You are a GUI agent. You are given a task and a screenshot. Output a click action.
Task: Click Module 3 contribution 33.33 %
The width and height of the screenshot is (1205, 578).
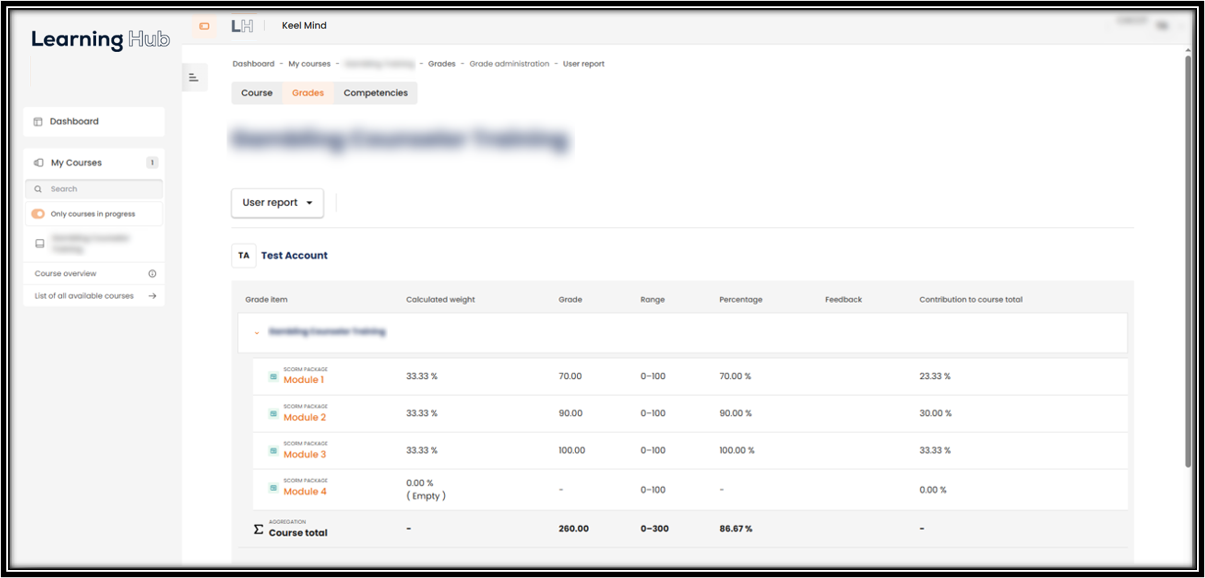[x=935, y=451]
